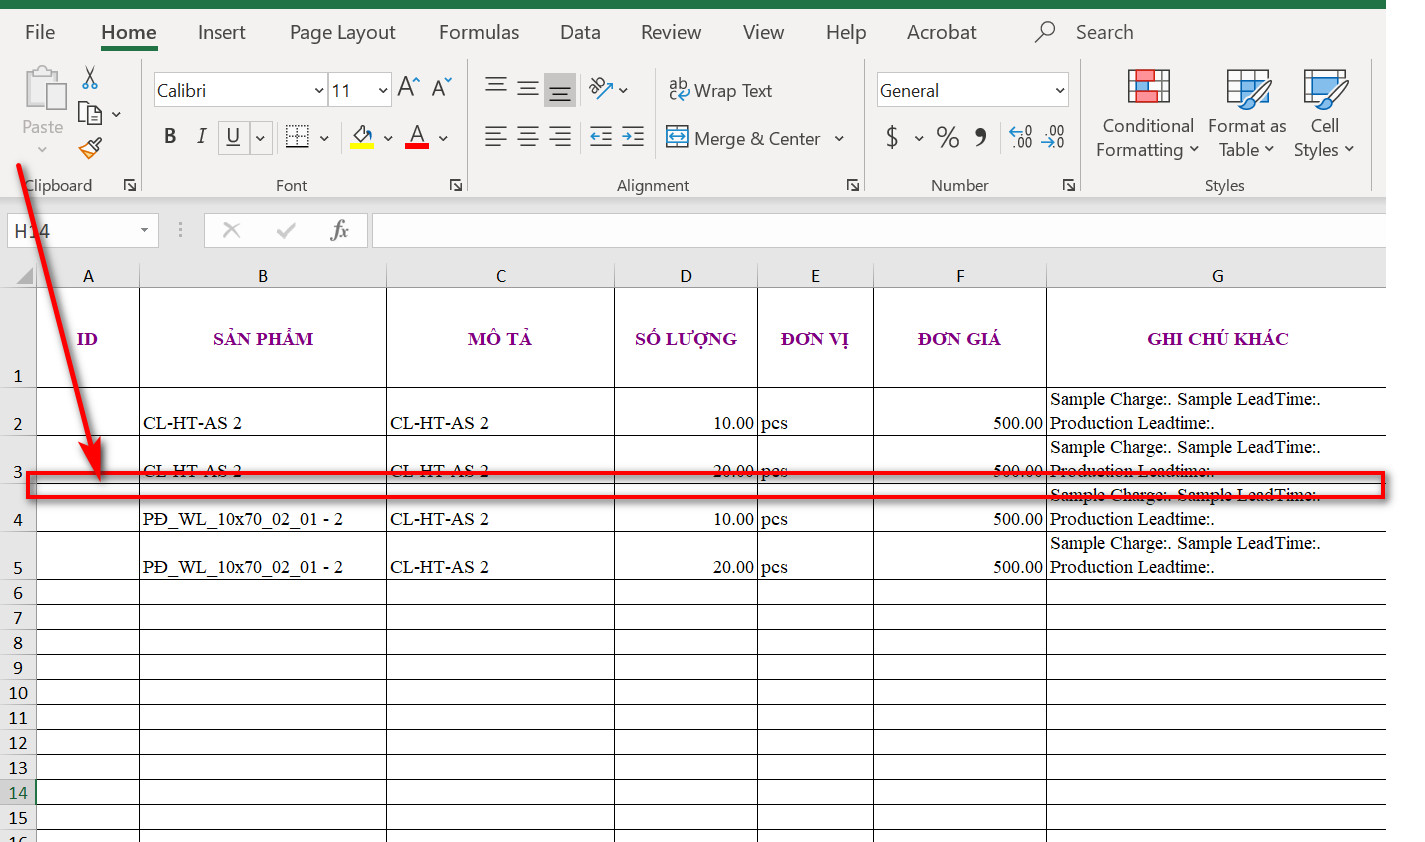The height and width of the screenshot is (842, 1425).
Task: Open the Acrobat tab
Action: (x=941, y=32)
